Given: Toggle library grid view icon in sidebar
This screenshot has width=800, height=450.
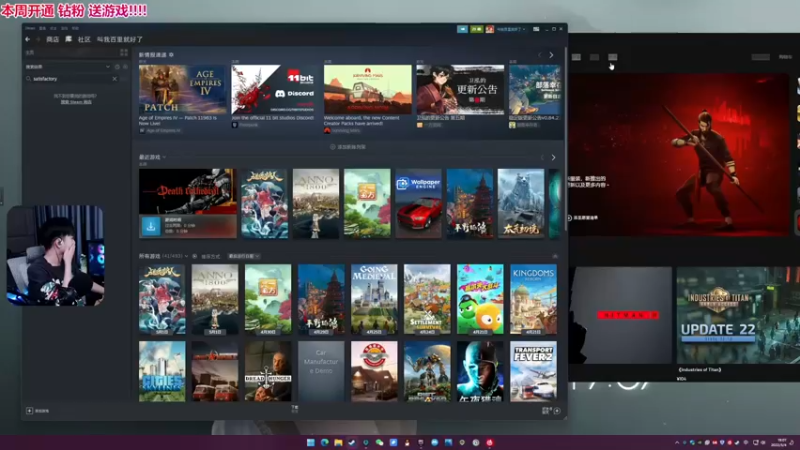Looking at the screenshot, I should coord(124,53).
